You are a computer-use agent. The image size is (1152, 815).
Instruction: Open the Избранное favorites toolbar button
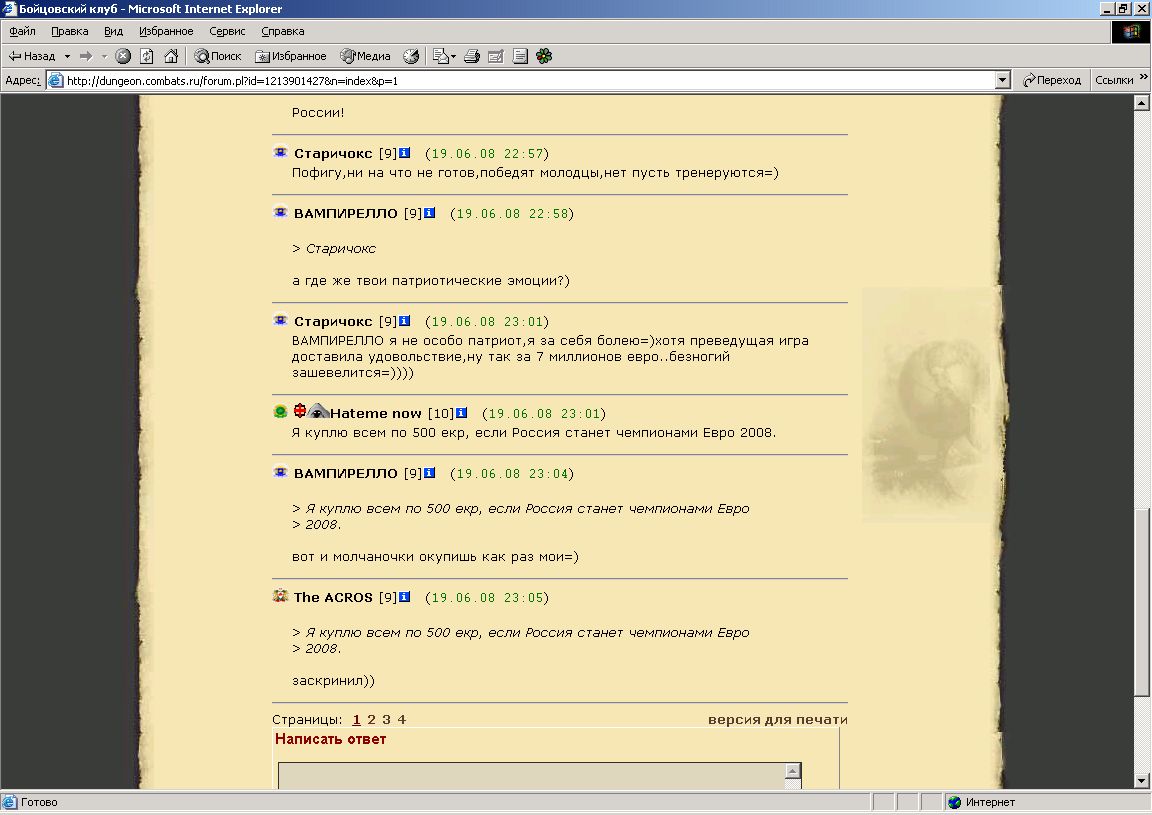[x=290, y=56]
